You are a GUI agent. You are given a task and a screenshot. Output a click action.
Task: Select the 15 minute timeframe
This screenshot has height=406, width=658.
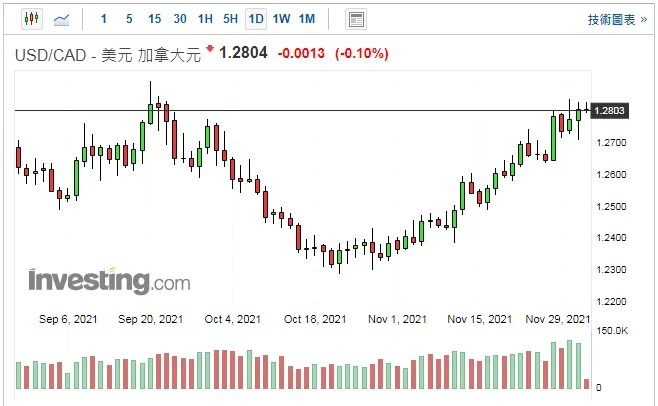[x=154, y=19]
